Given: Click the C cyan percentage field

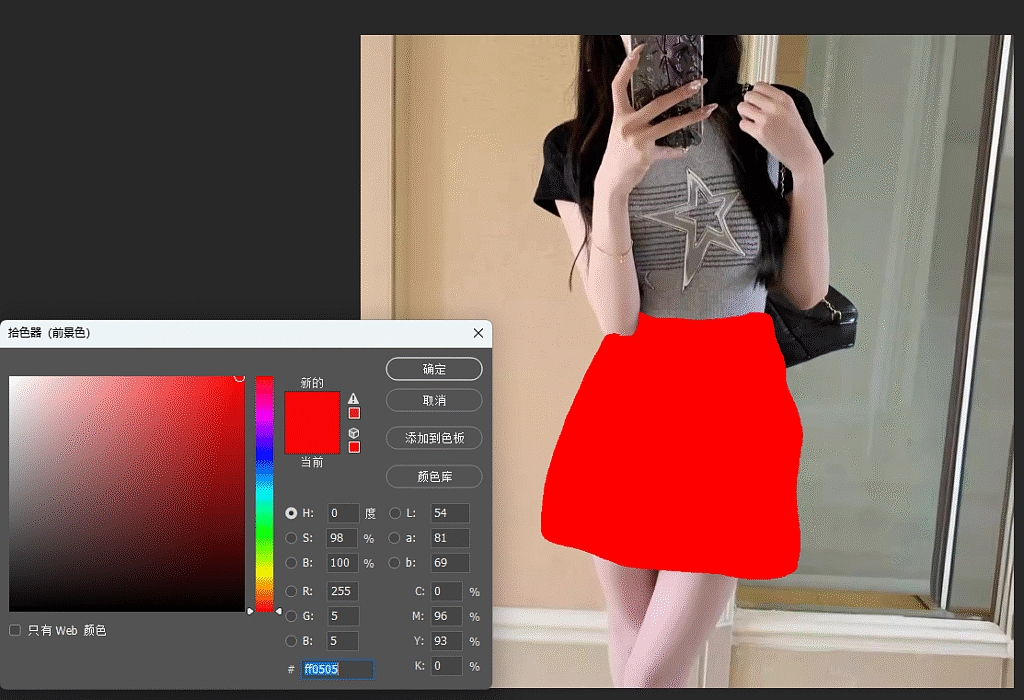Looking at the screenshot, I should coord(447,592).
